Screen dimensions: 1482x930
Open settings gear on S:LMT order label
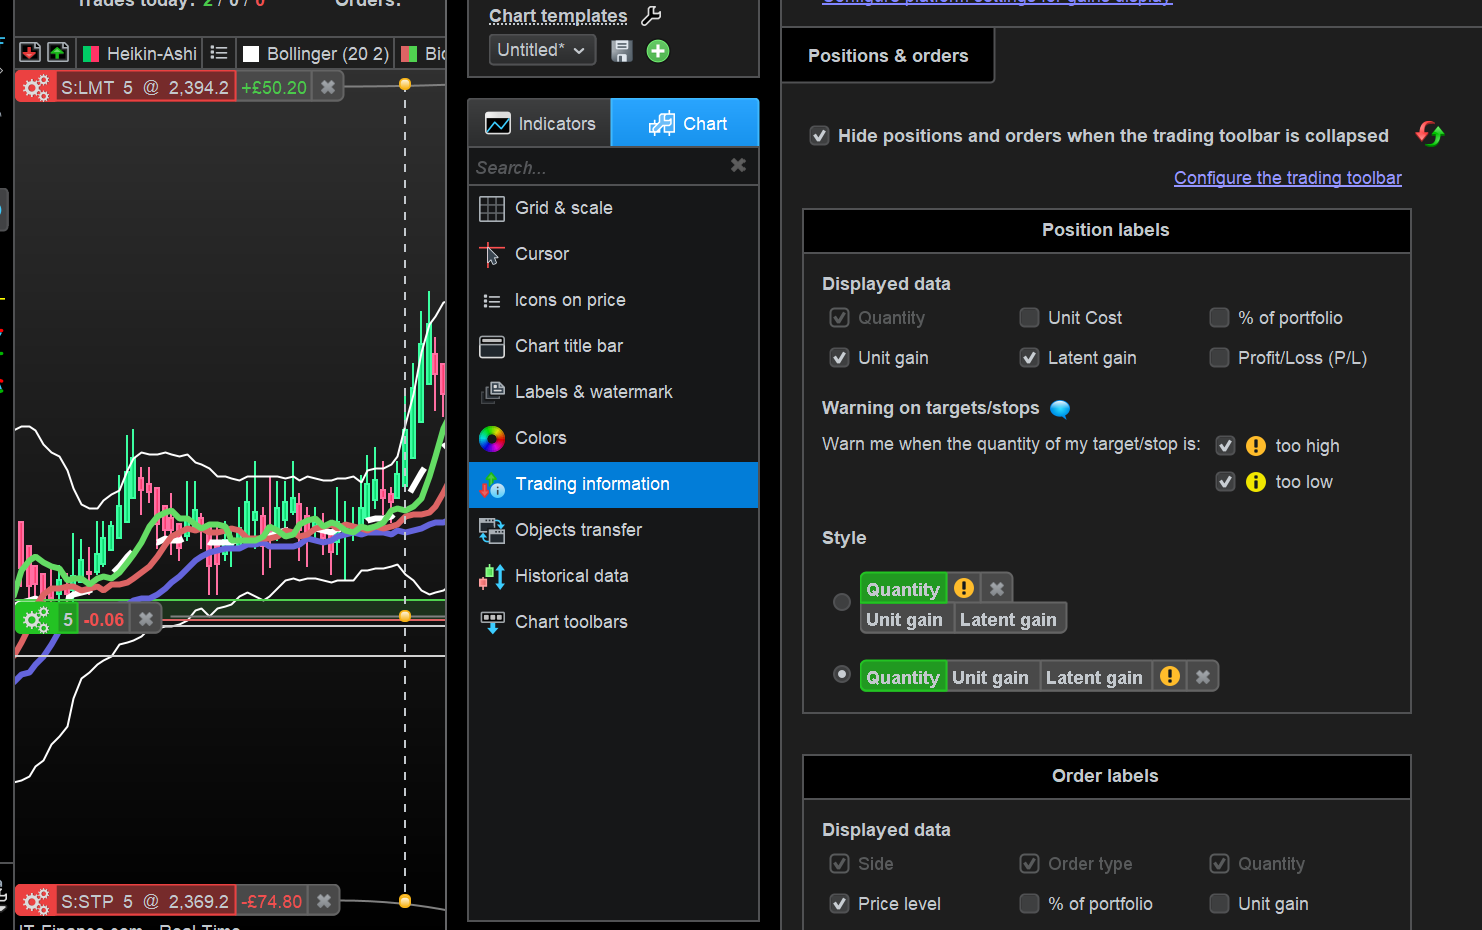click(x=36, y=88)
